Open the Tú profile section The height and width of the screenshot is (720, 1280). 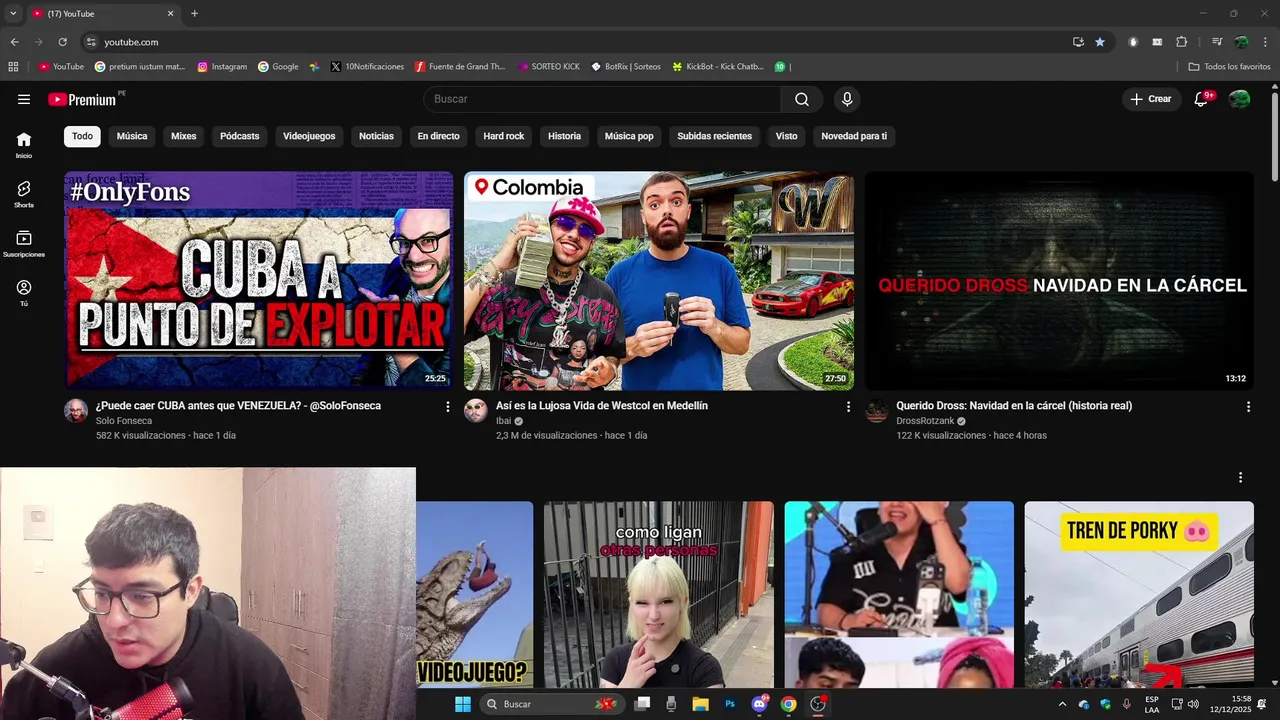click(24, 292)
